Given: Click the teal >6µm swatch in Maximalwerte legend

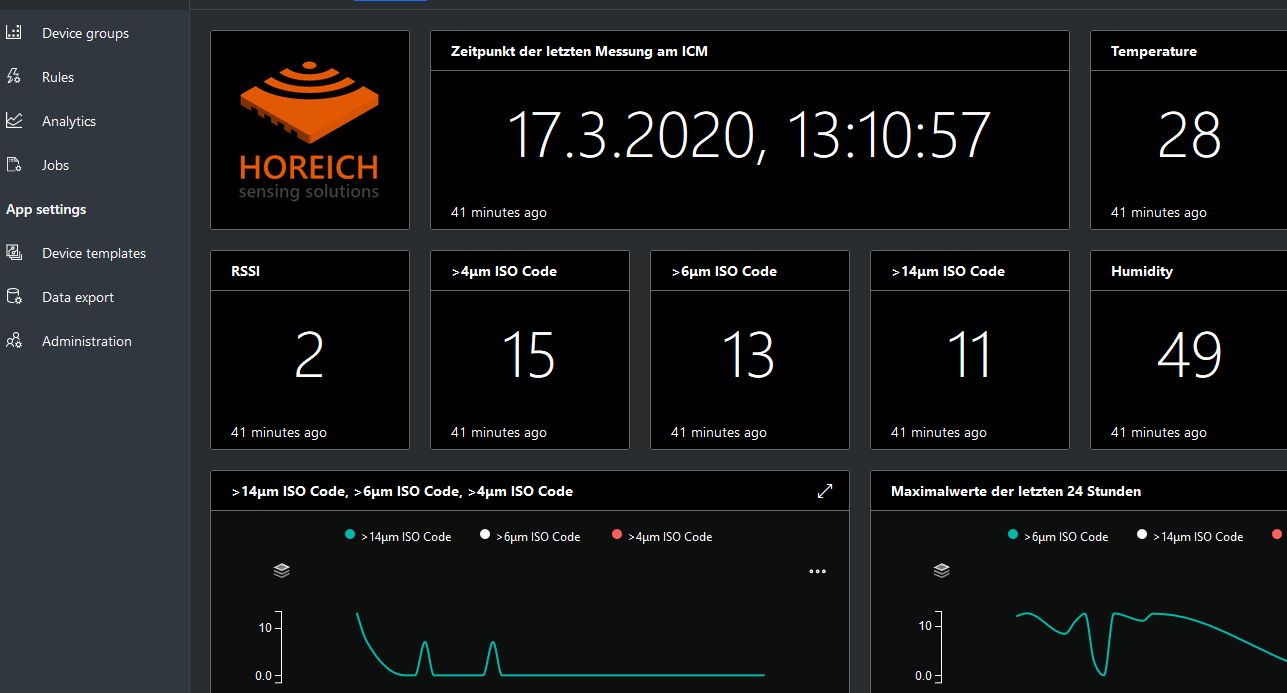Looking at the screenshot, I should tap(1013, 535).
